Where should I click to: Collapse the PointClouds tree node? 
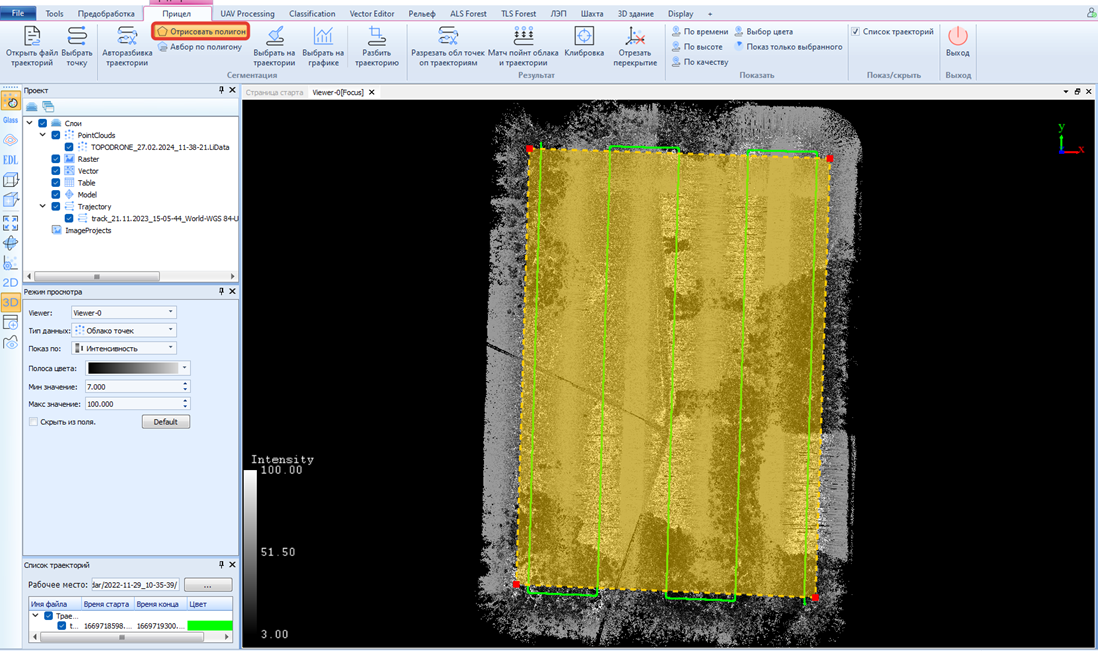tap(43, 135)
